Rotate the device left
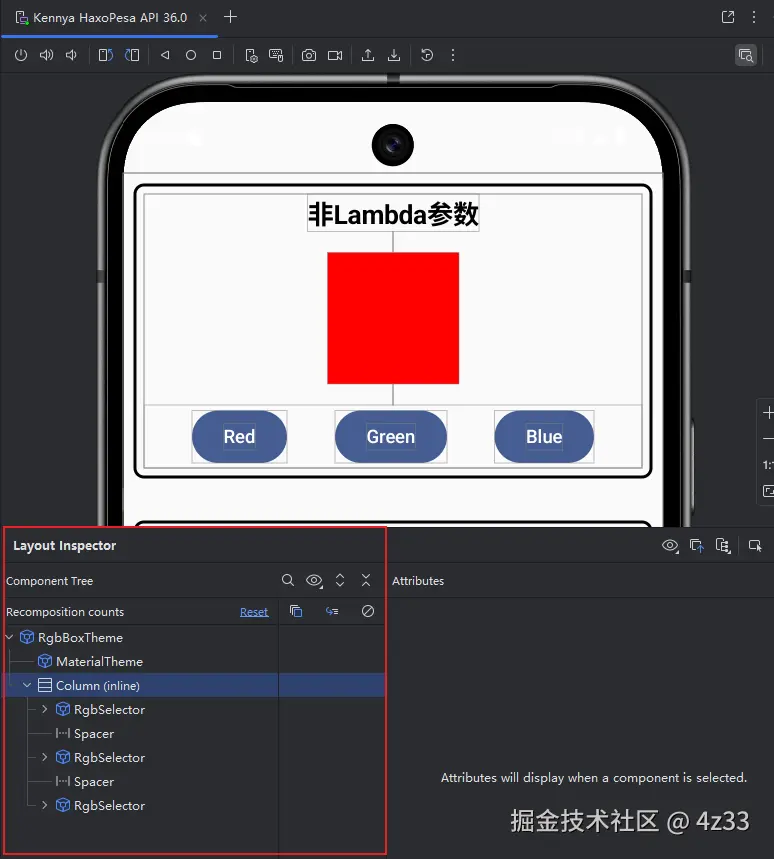Screen dimensions: 774x859 coord(106,55)
